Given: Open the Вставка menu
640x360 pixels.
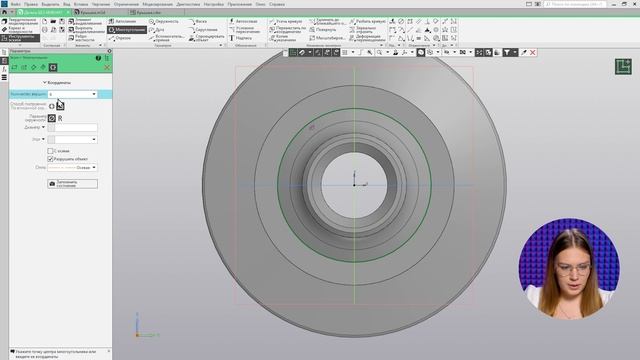Looking at the screenshot, I should (x=81, y=4).
